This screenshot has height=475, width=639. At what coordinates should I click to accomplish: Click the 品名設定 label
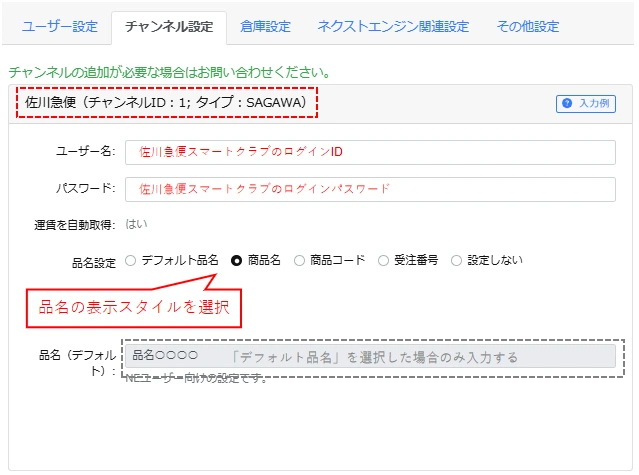point(94,263)
